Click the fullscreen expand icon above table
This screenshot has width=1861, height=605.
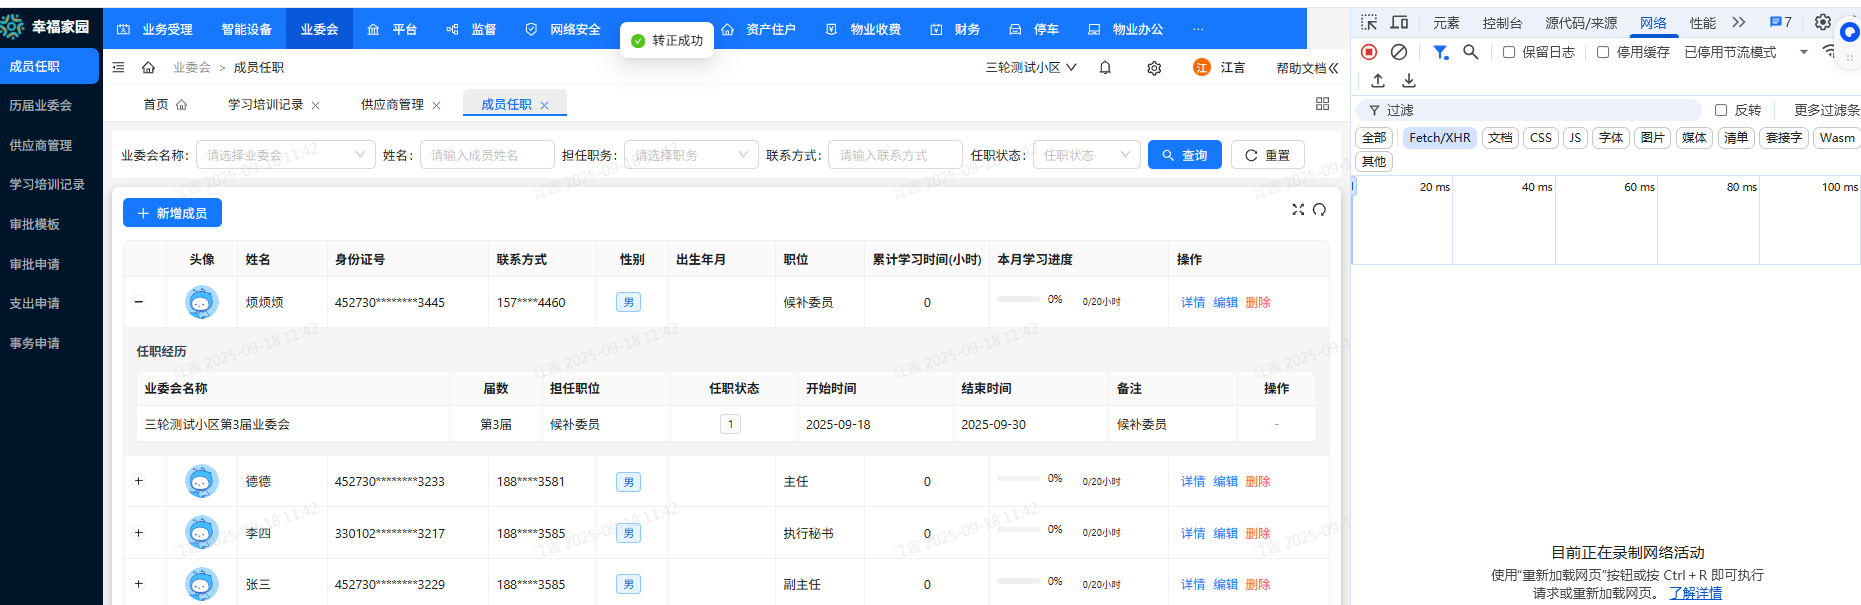tap(1298, 209)
